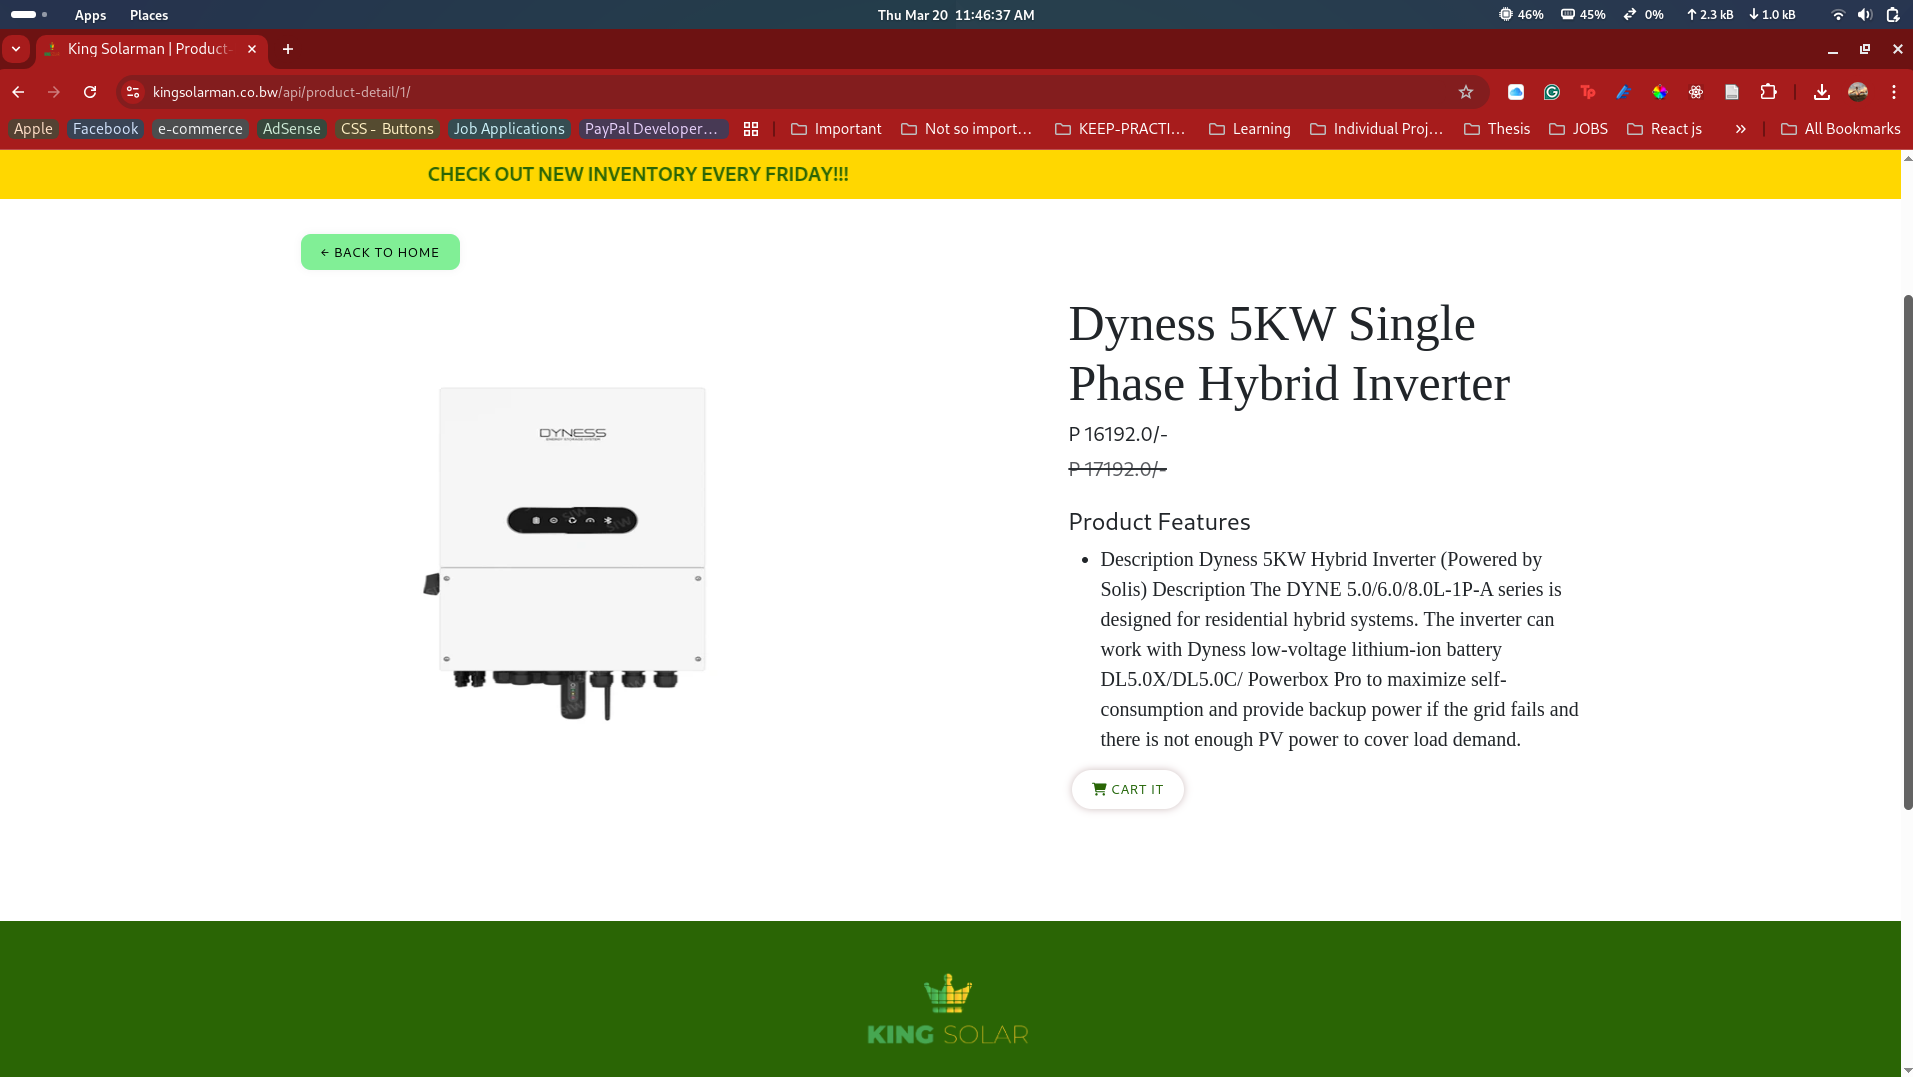Click the Cart It button
The image size is (1913, 1077).
[1127, 789]
